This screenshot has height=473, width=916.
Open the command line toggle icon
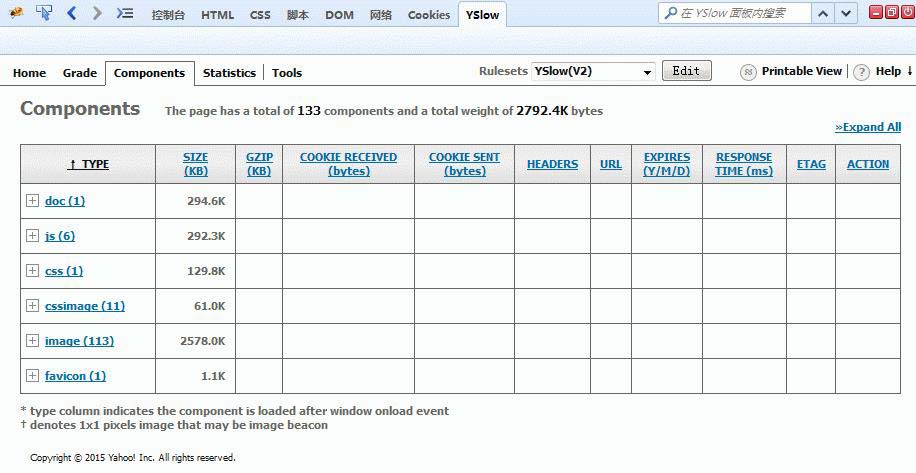124,13
